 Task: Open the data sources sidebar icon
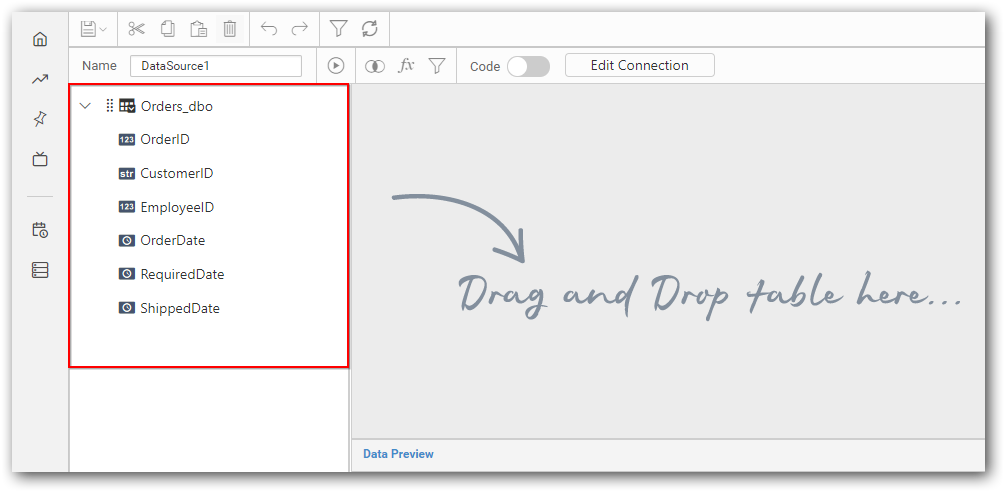tap(40, 270)
